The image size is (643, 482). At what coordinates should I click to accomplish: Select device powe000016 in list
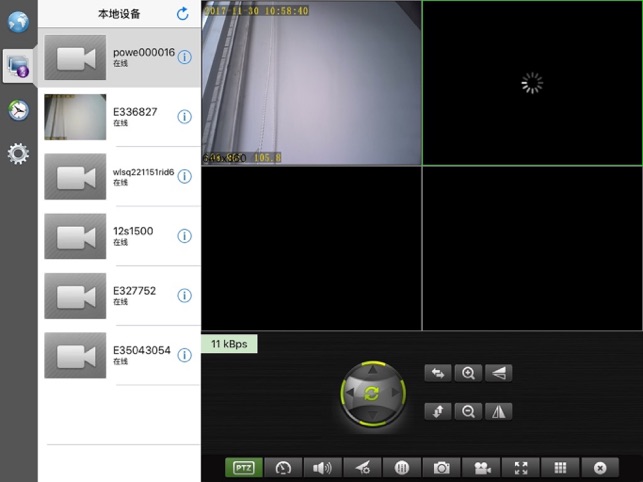[119, 57]
